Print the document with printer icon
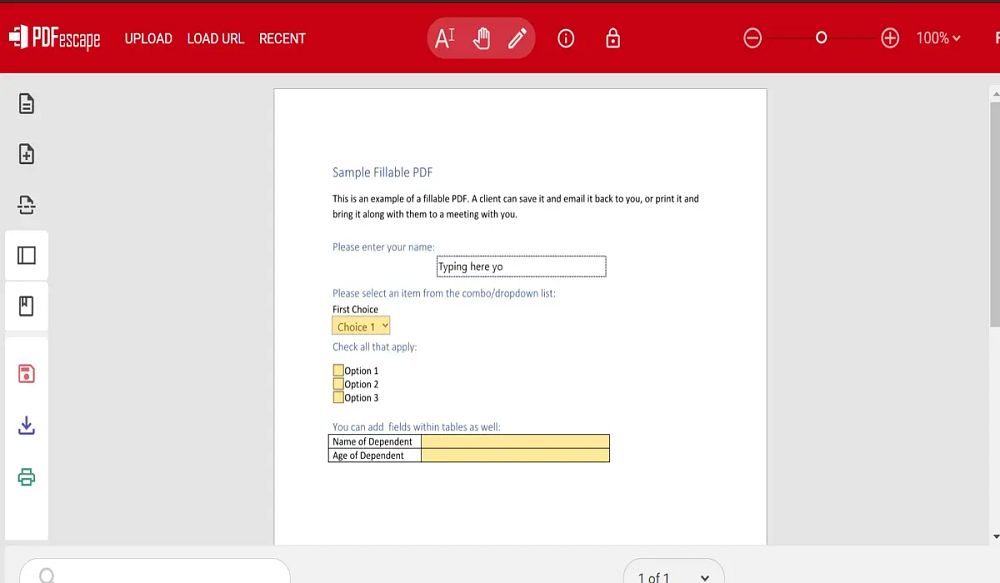Screen dimensions: 1000x583 pyautogui.click(x=26, y=477)
